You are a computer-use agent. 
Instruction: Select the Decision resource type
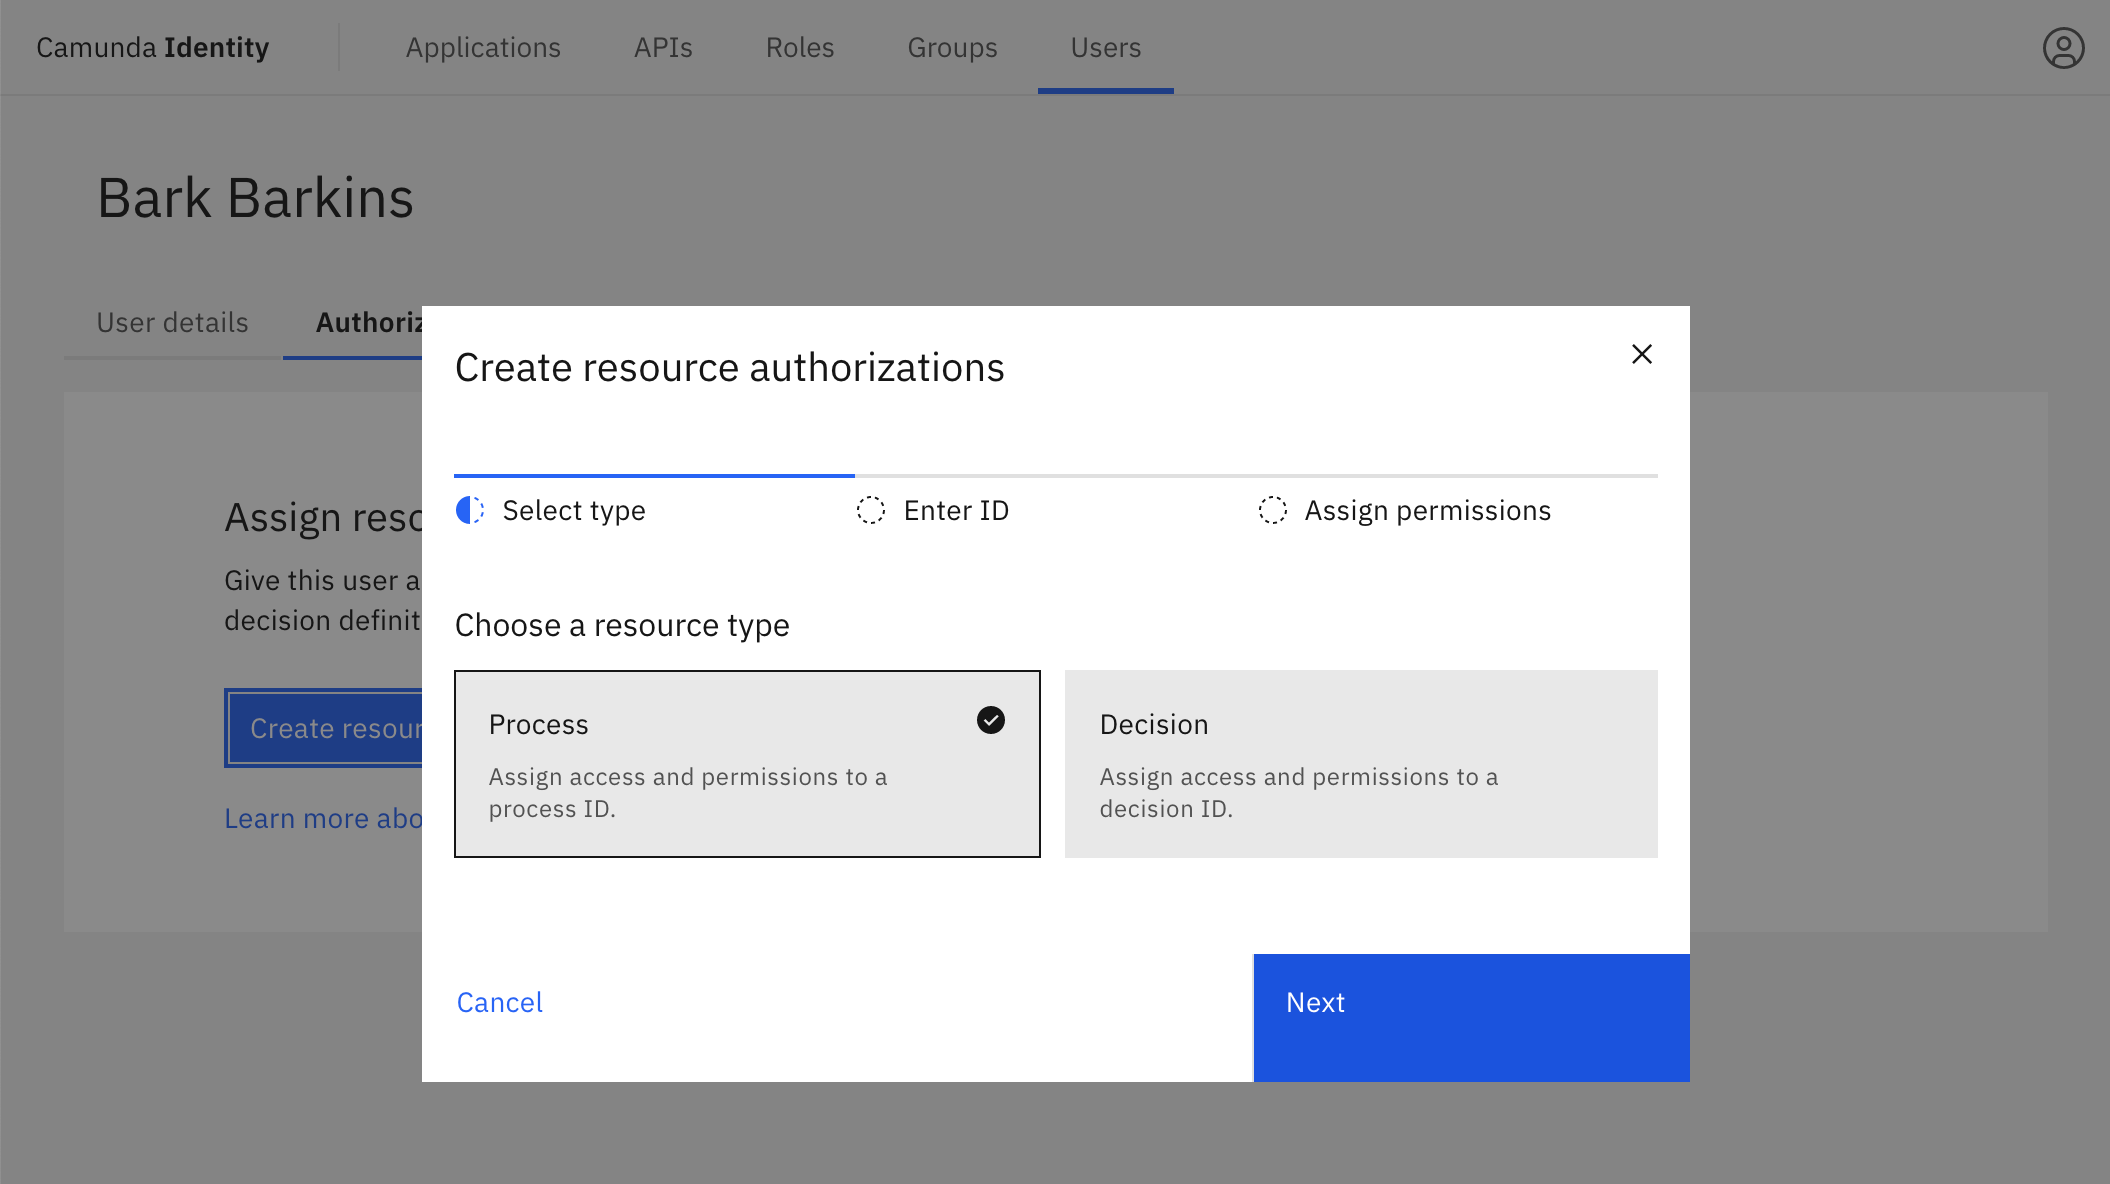[1360, 763]
